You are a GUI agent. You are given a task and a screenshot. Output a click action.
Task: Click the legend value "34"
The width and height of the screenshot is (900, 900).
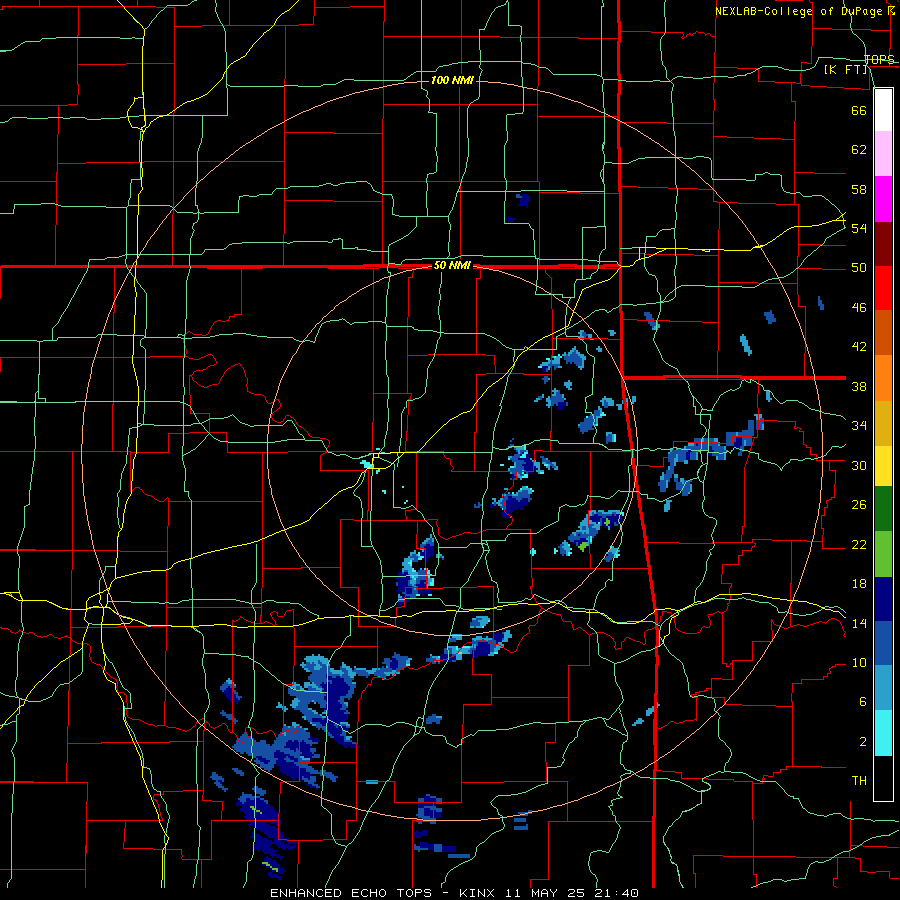click(859, 426)
